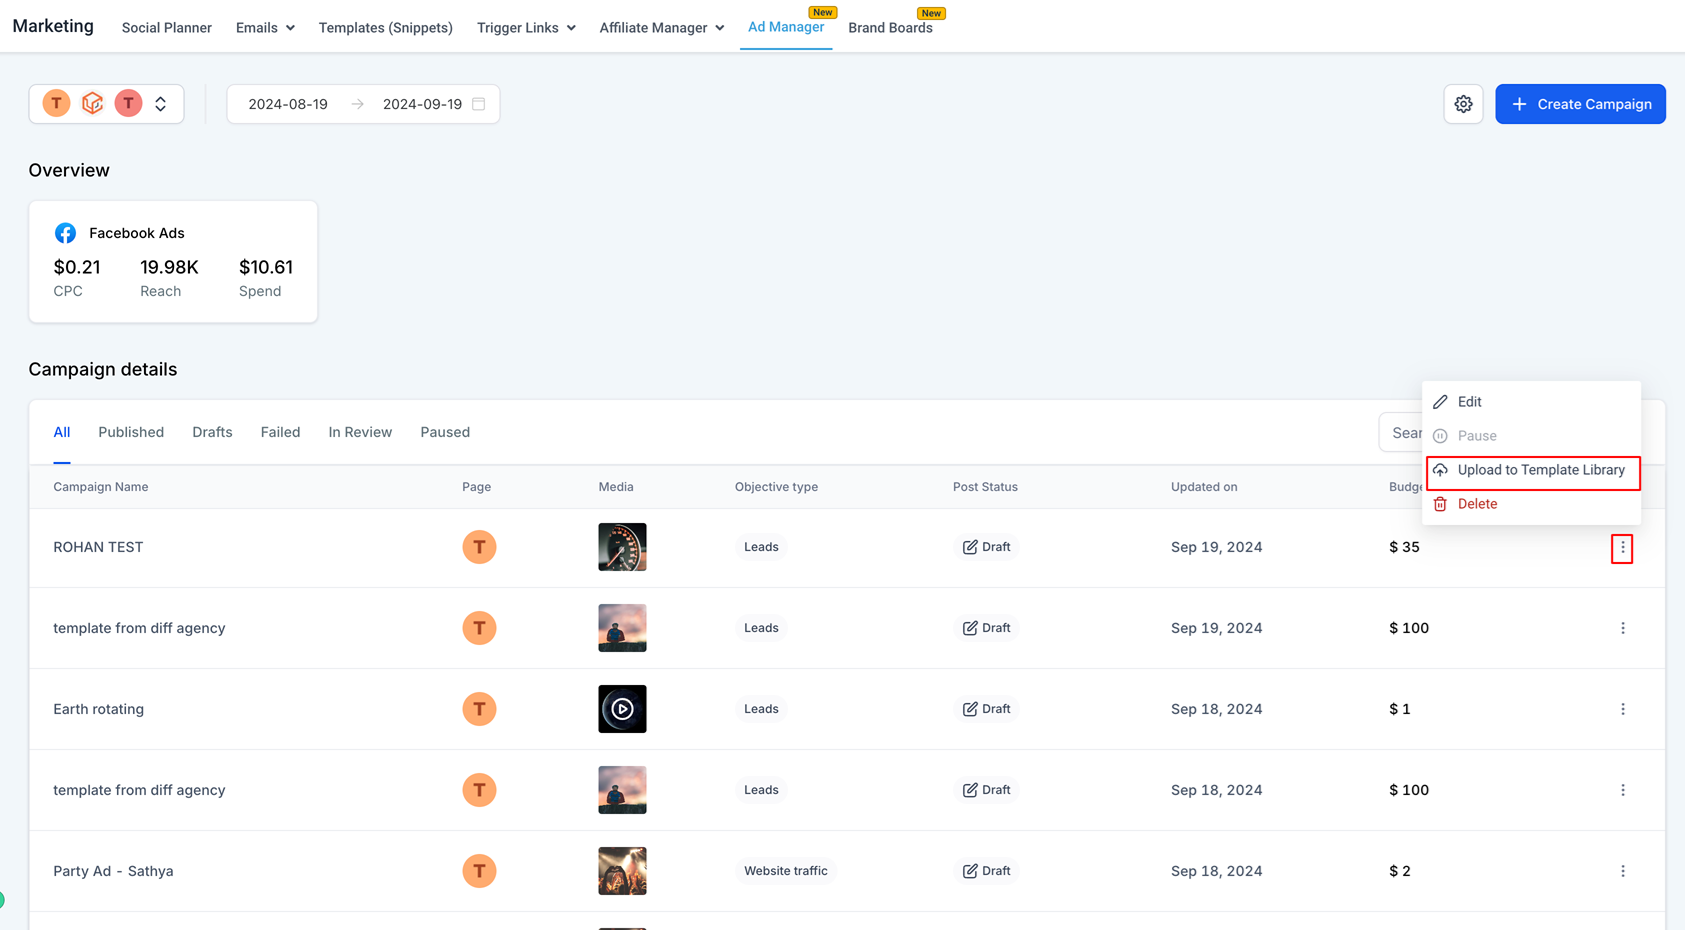Screen dimensions: 1685x930
Task: Click the trash icon next to Delete
Action: [1440, 503]
